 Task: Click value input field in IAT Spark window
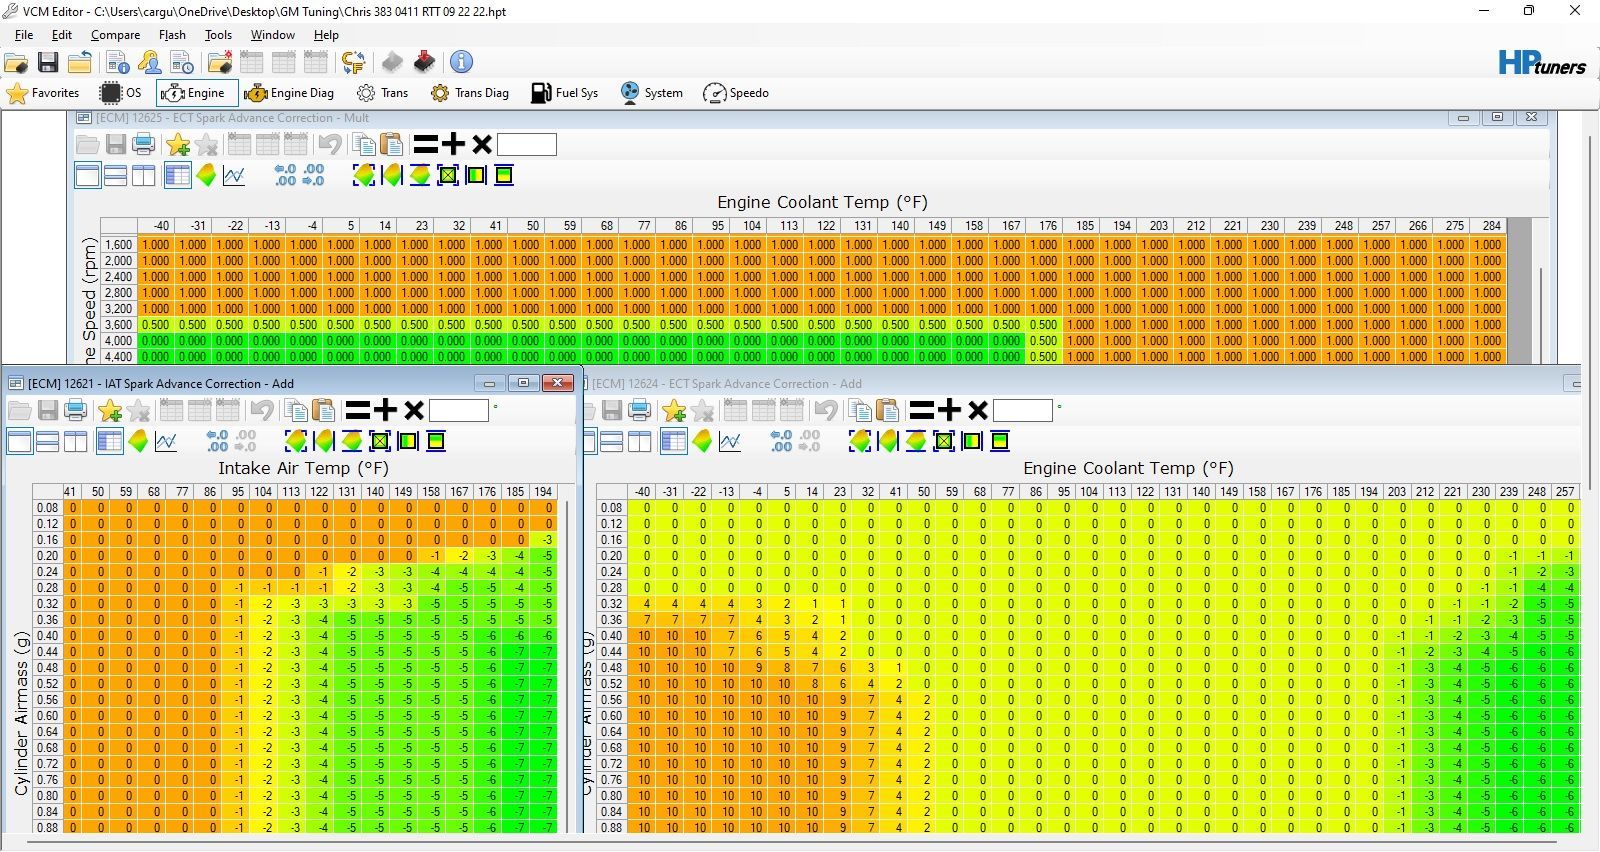tap(459, 411)
